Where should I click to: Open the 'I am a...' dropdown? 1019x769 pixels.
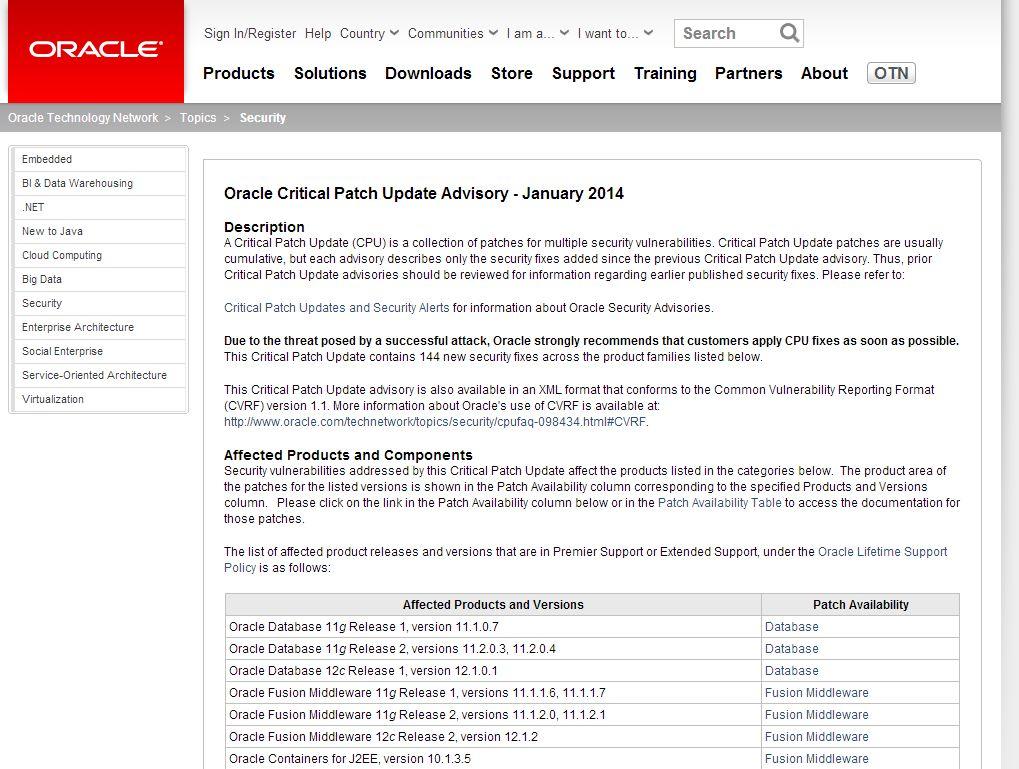coord(537,34)
